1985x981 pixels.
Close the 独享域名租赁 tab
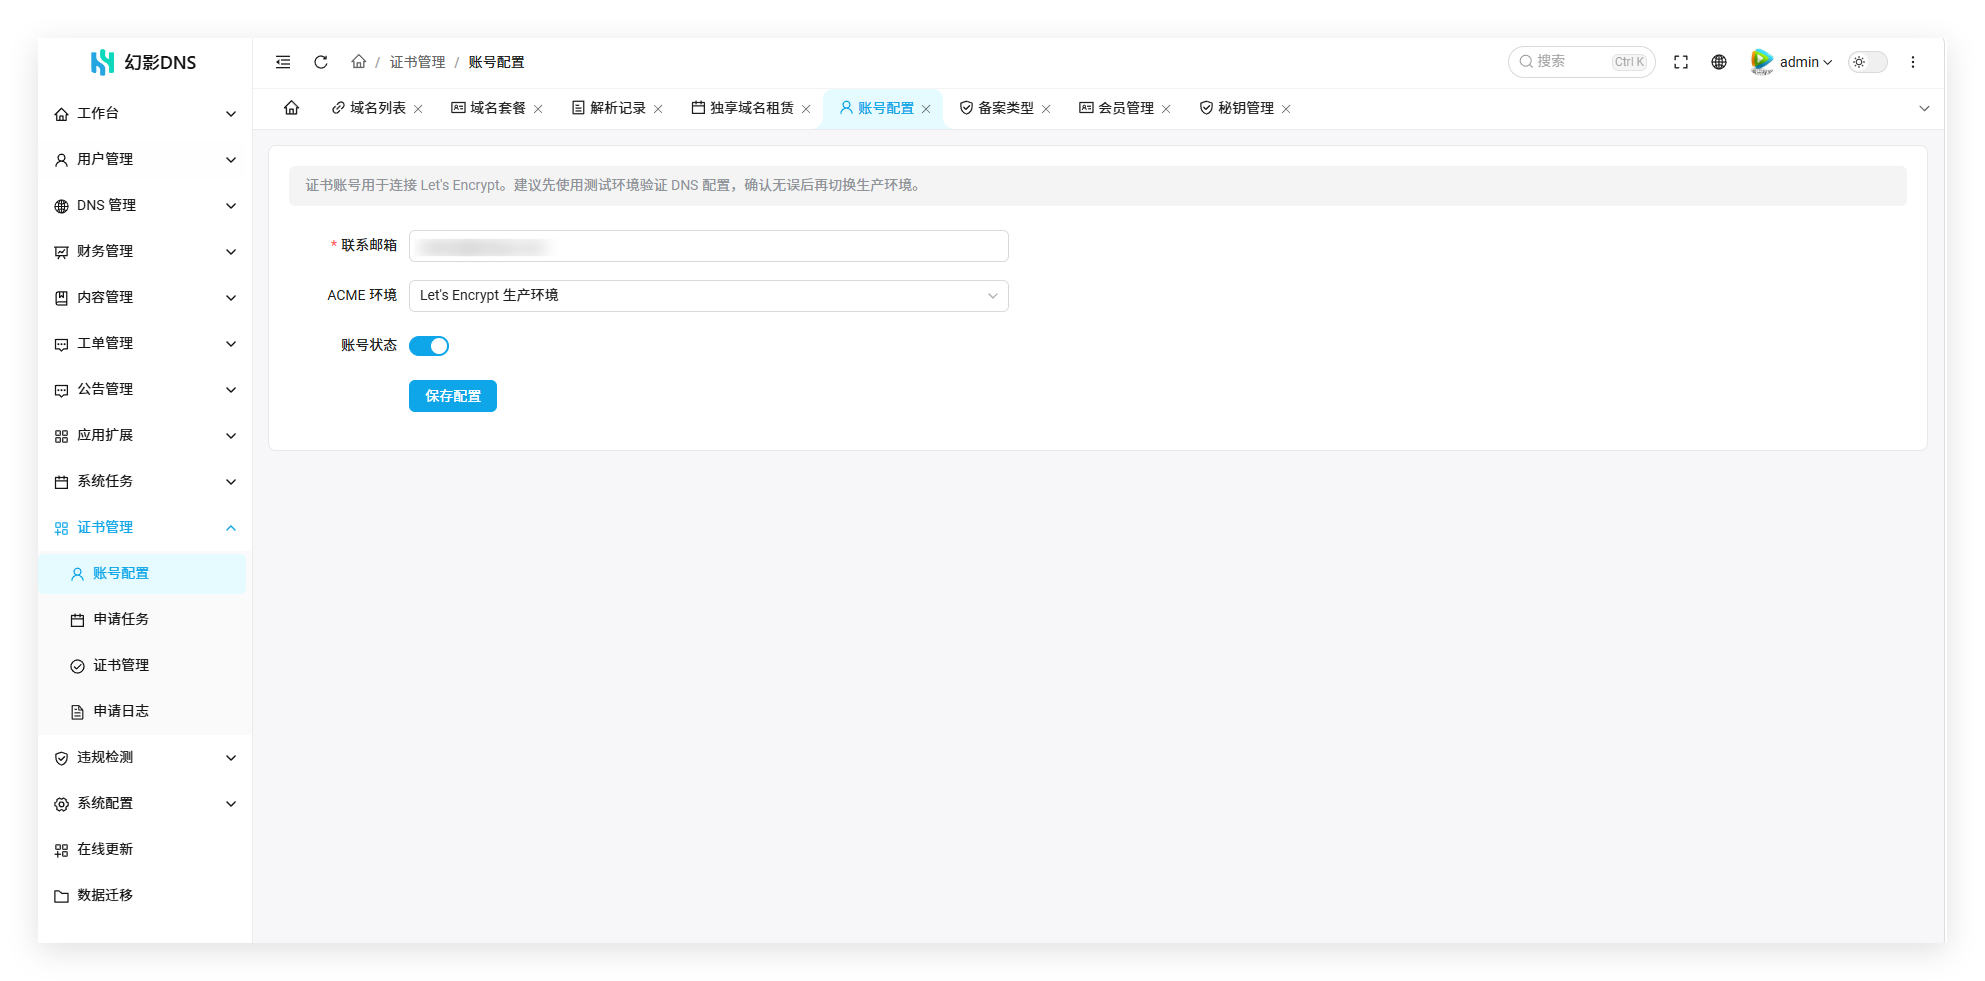[x=806, y=109]
